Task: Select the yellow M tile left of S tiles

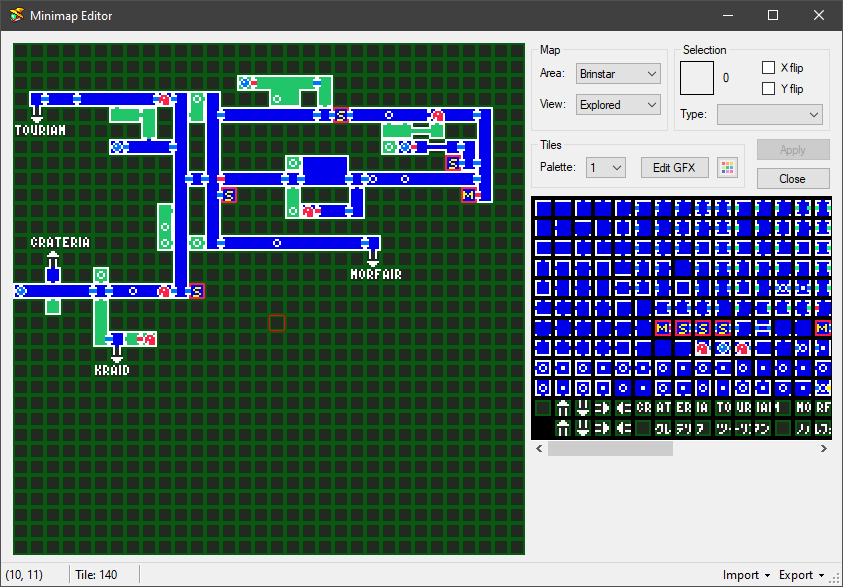Action: pyautogui.click(x=663, y=327)
